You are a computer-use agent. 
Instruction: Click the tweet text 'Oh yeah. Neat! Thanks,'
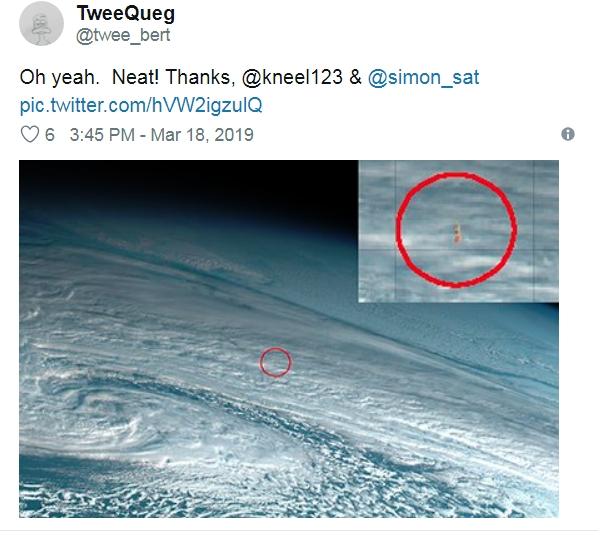pyautogui.click(x=125, y=77)
